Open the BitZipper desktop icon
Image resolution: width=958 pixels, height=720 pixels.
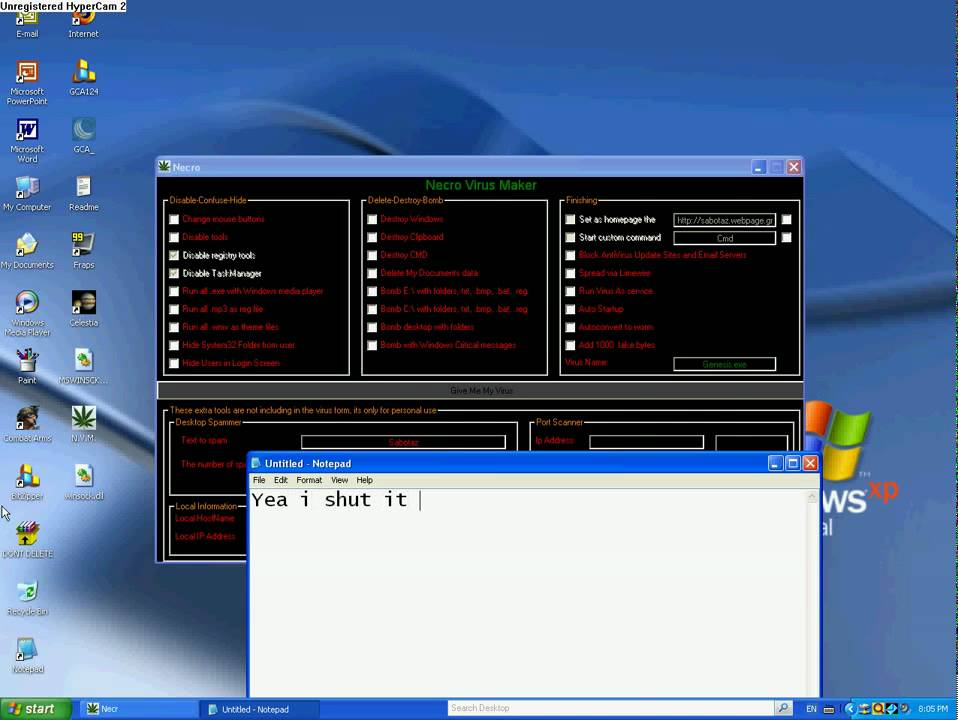[x=27, y=482]
